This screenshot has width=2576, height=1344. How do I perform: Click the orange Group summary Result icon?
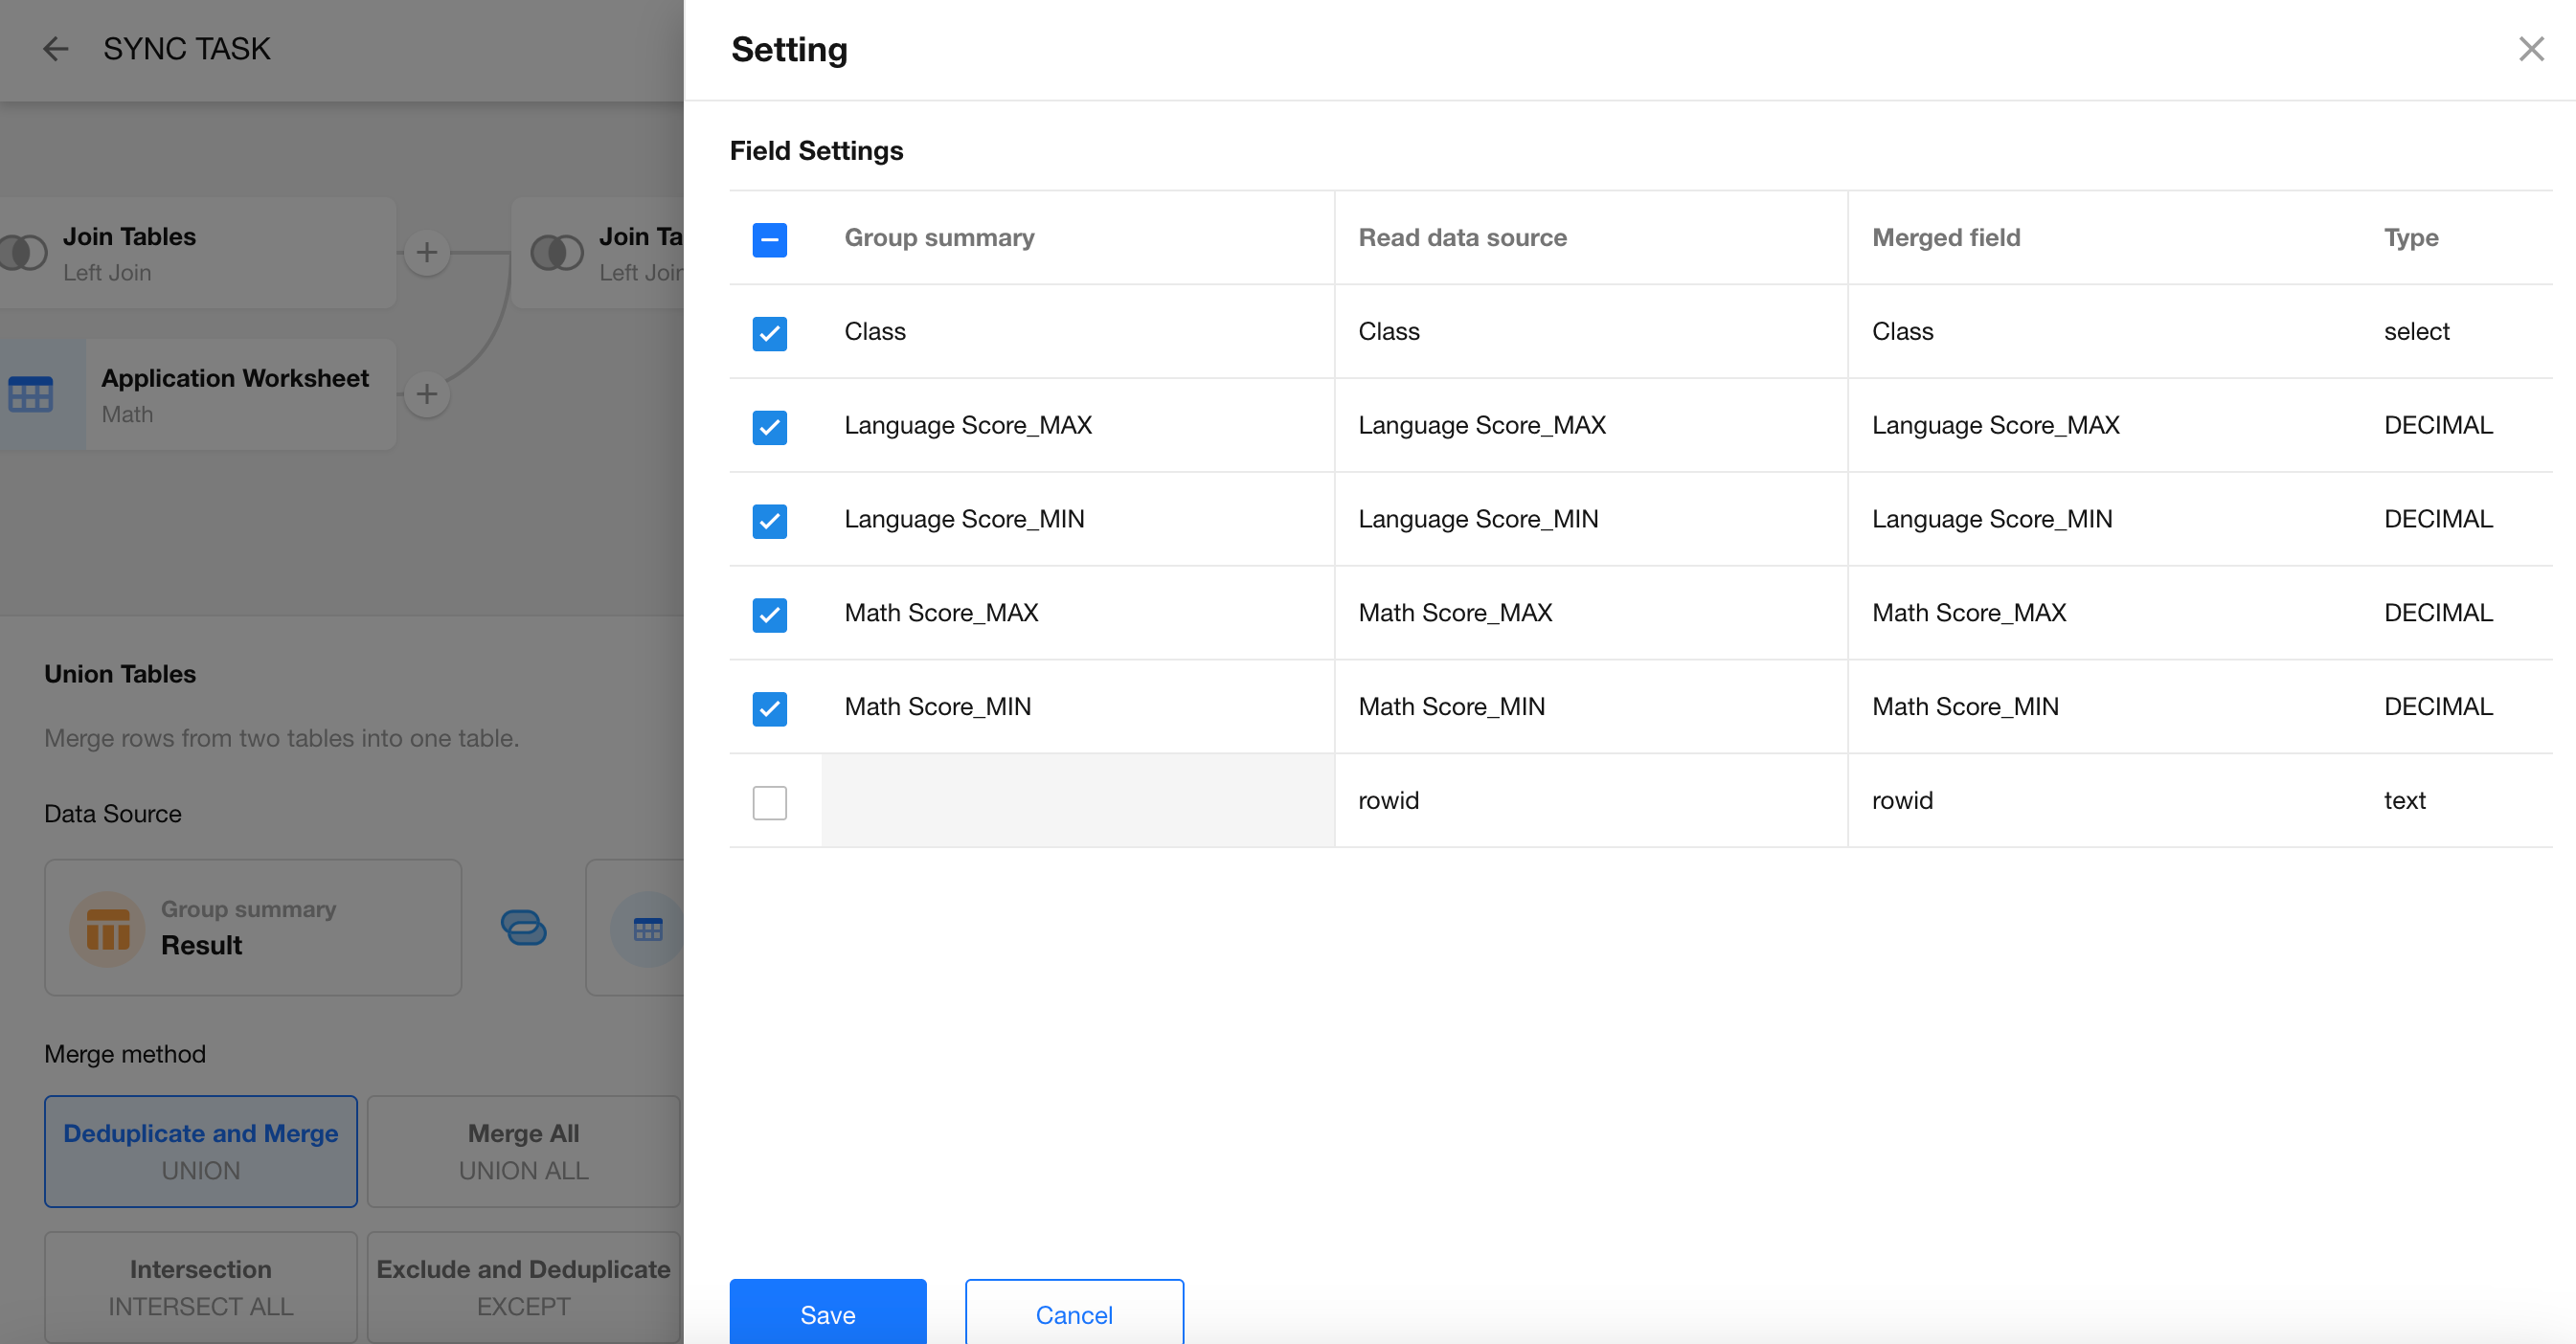pyautogui.click(x=108, y=928)
